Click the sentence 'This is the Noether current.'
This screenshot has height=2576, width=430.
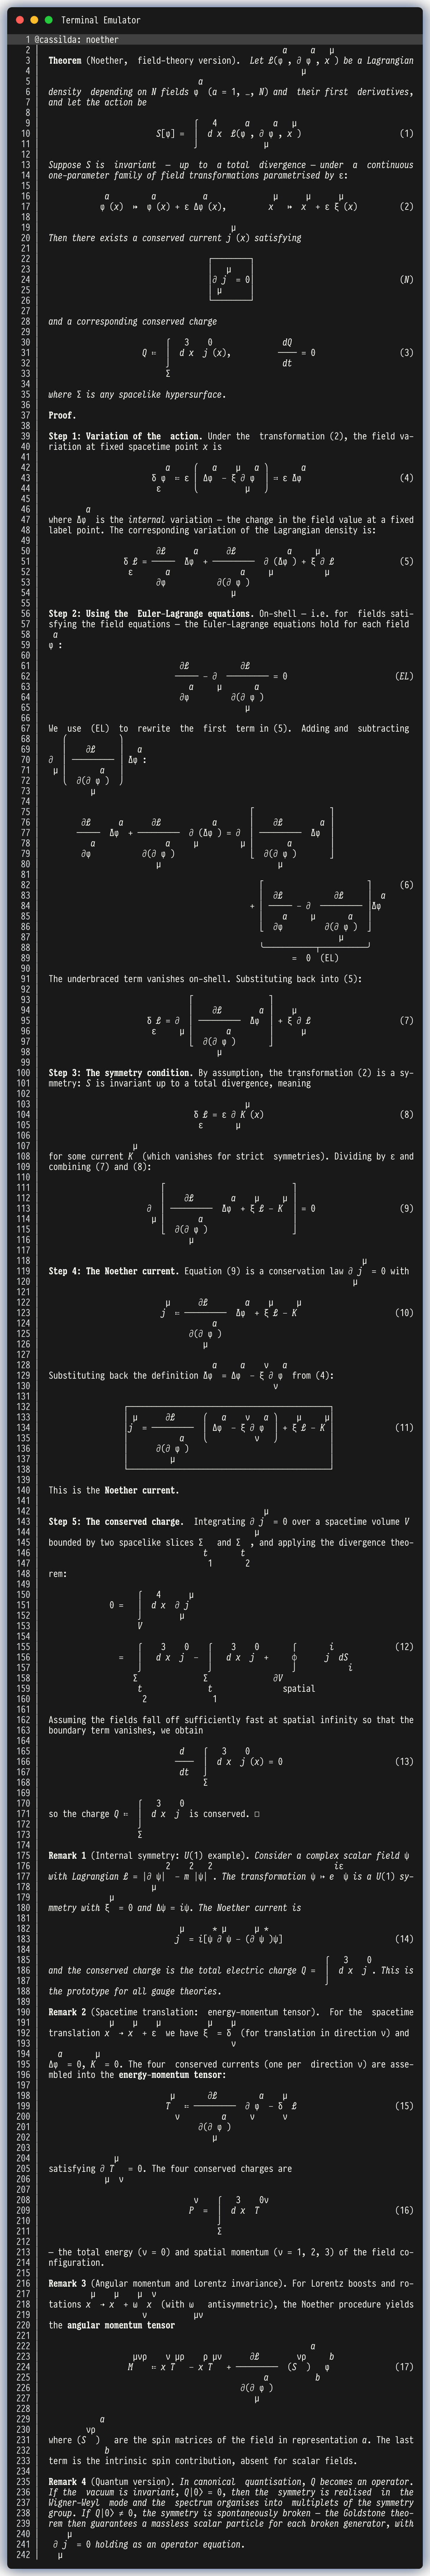[x=114, y=1490]
